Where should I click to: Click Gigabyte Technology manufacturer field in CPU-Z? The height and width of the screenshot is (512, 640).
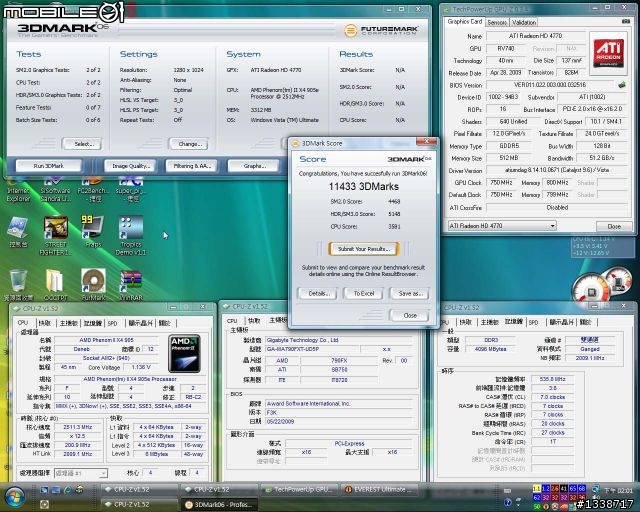click(339, 340)
